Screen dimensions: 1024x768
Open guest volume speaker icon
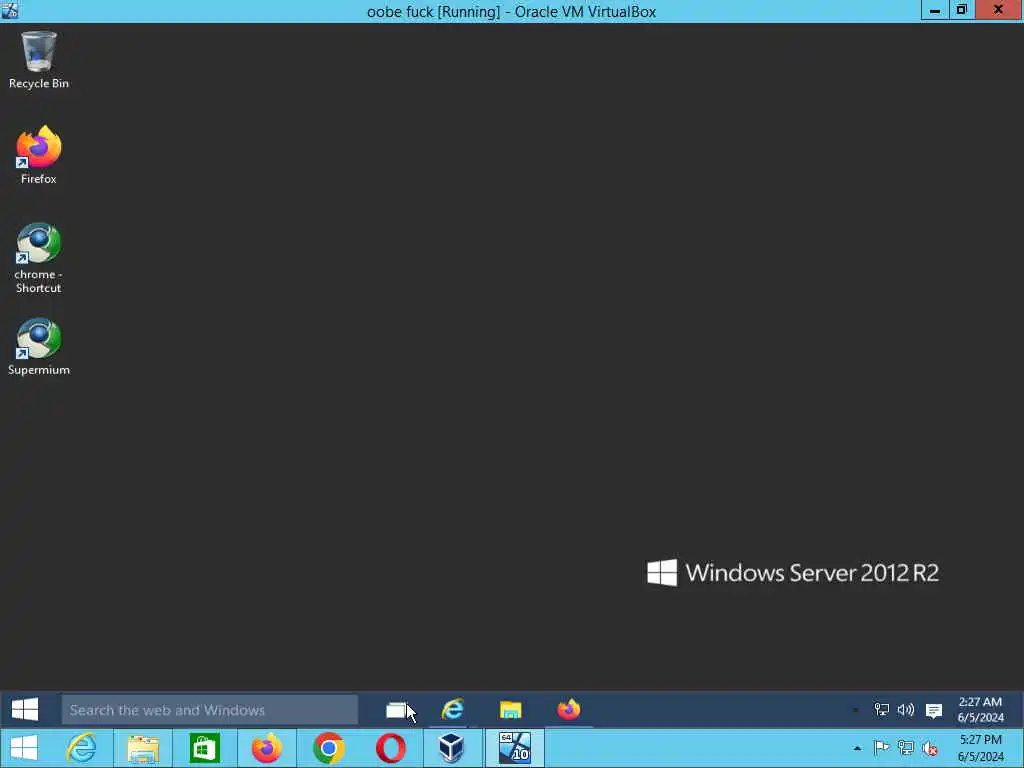coord(906,710)
